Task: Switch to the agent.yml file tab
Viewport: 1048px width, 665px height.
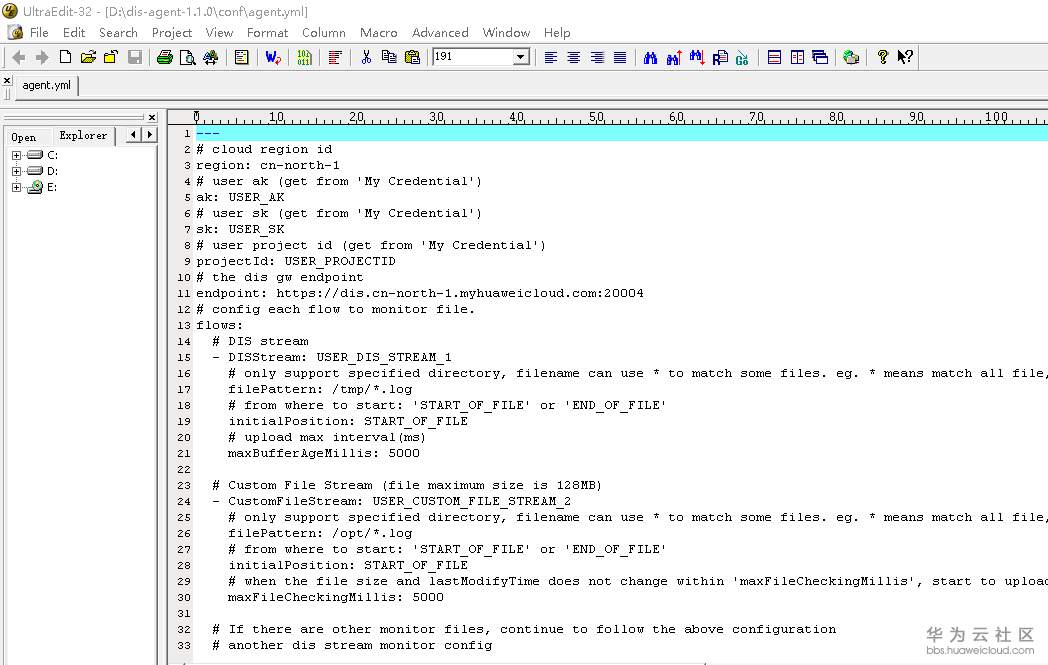Action: coord(46,86)
